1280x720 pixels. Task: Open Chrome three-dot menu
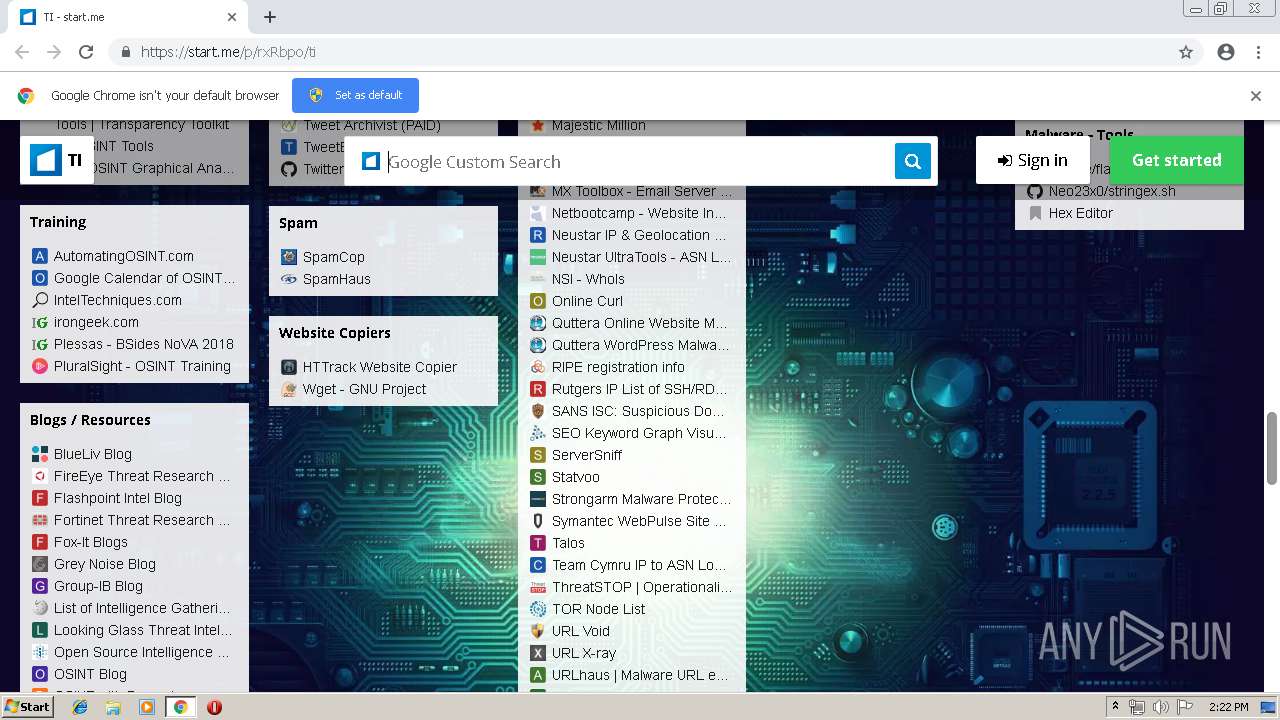tap(1258, 52)
